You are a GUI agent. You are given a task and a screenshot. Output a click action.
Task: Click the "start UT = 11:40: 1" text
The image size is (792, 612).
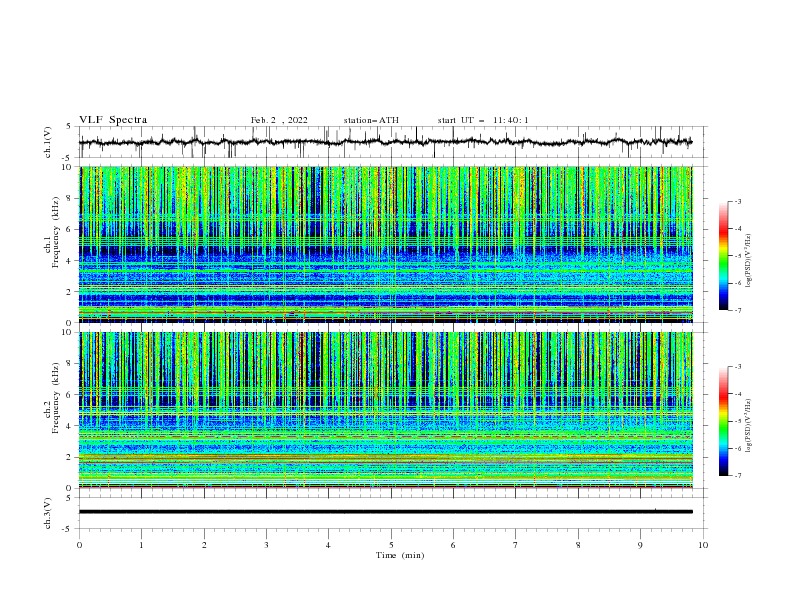click(x=483, y=120)
